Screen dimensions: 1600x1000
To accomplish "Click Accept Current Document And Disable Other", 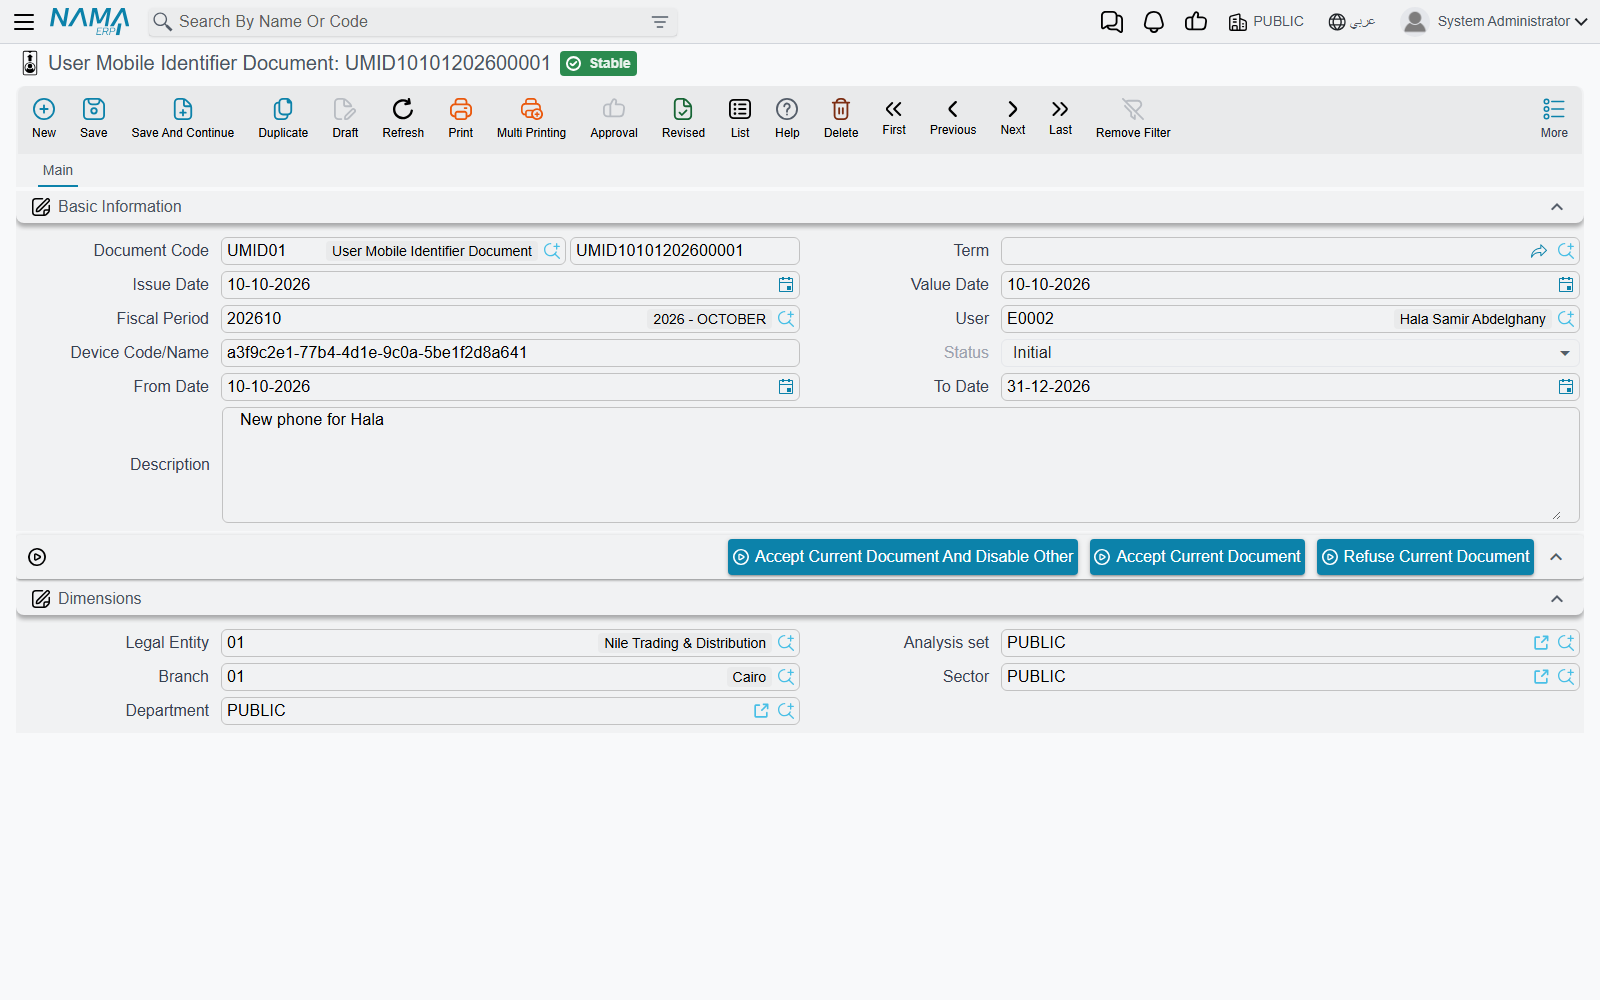I will (x=903, y=557).
